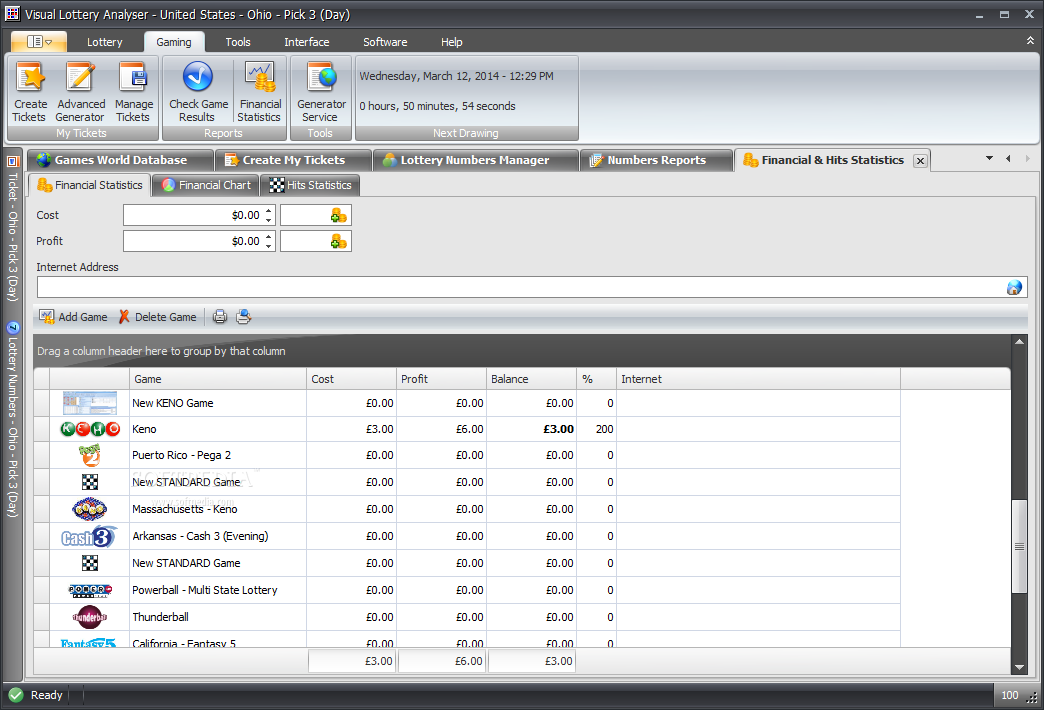This screenshot has width=1044, height=710.
Task: Open Create Tickets tool
Action: [x=30, y=92]
